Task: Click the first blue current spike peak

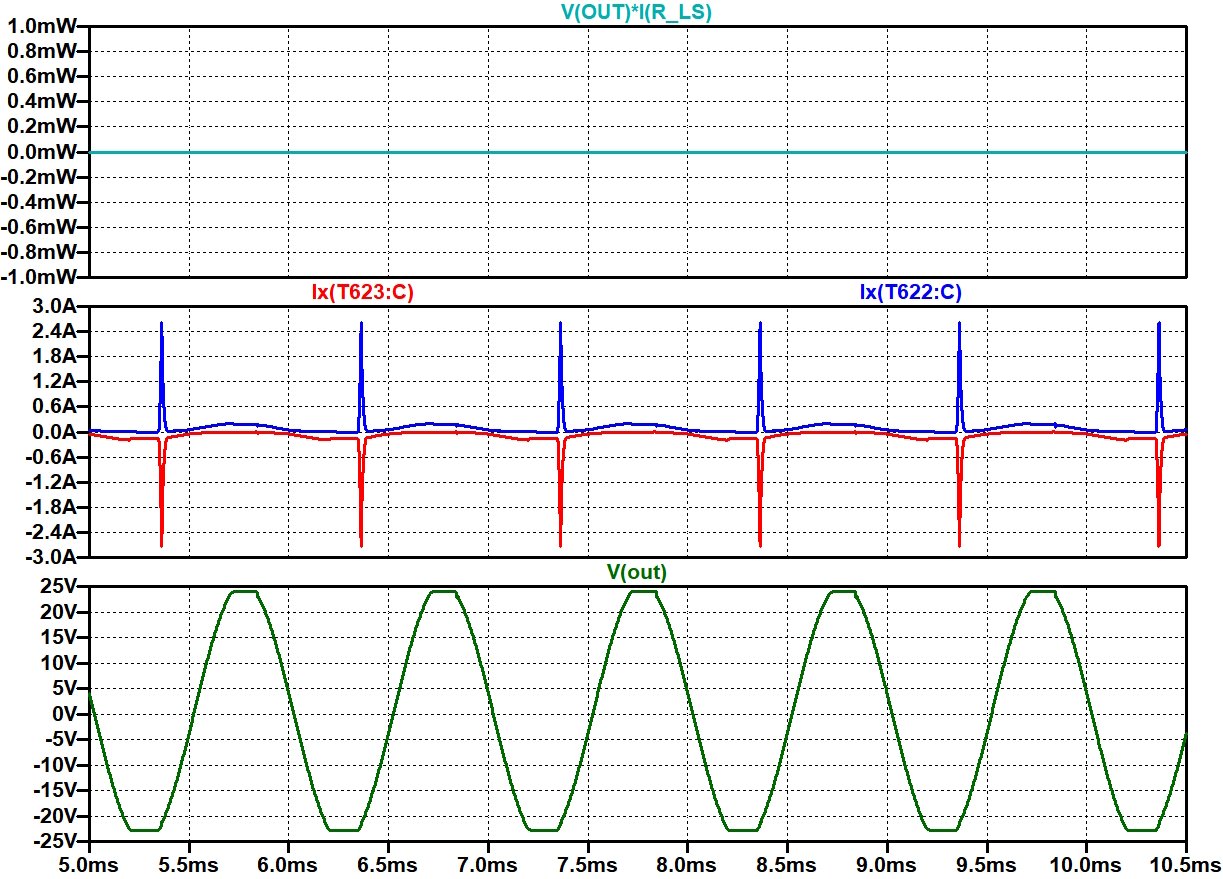Action: click(x=161, y=324)
